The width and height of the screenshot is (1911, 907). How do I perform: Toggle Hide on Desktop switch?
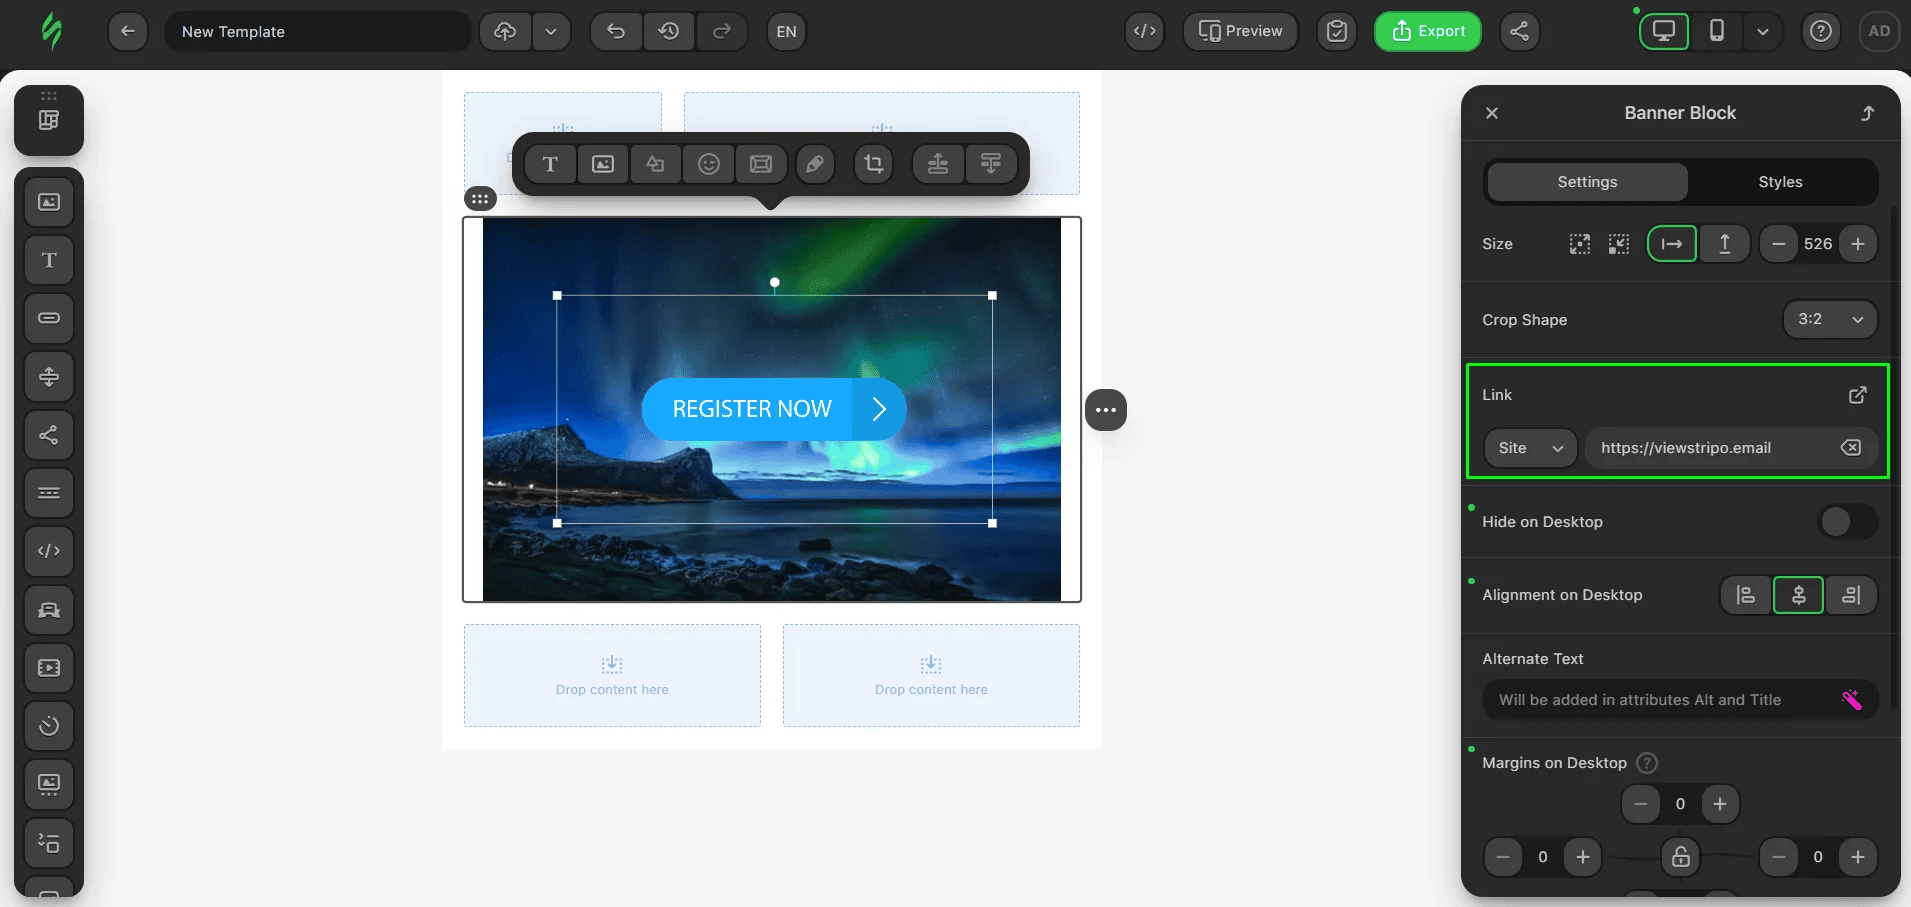(x=1847, y=522)
